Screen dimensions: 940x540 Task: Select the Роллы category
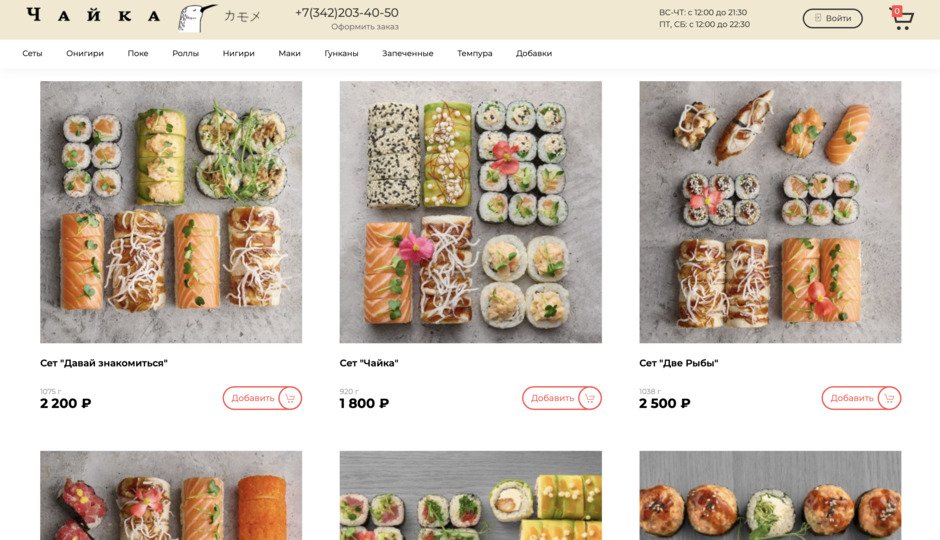185,53
